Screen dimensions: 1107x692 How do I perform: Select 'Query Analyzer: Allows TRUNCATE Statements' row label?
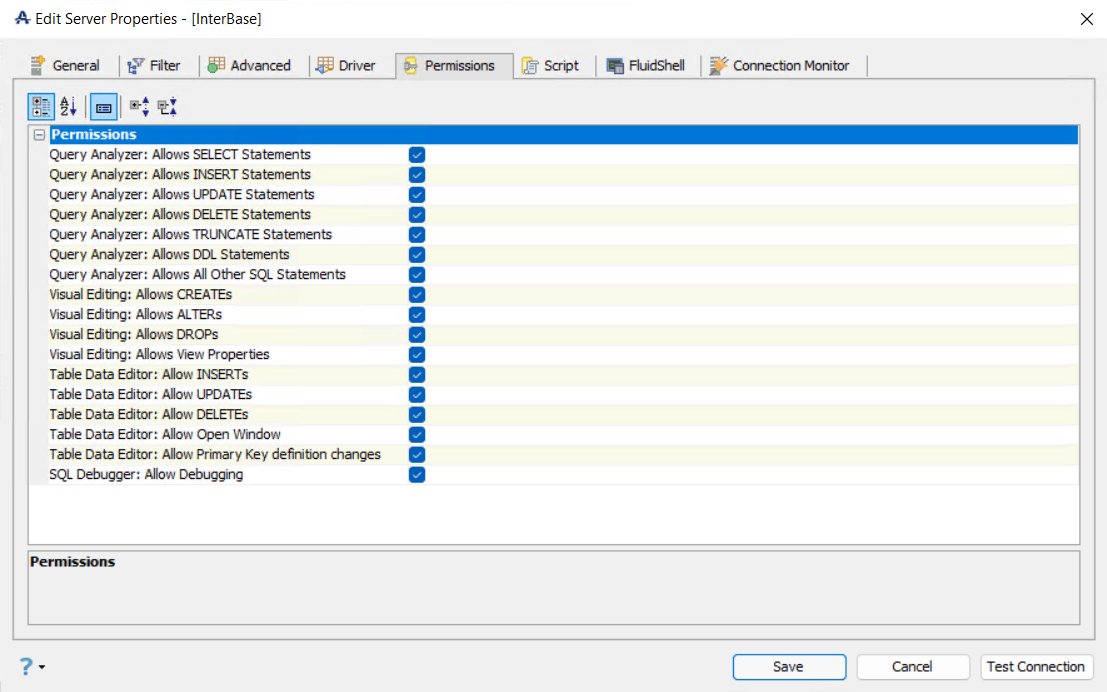point(191,234)
